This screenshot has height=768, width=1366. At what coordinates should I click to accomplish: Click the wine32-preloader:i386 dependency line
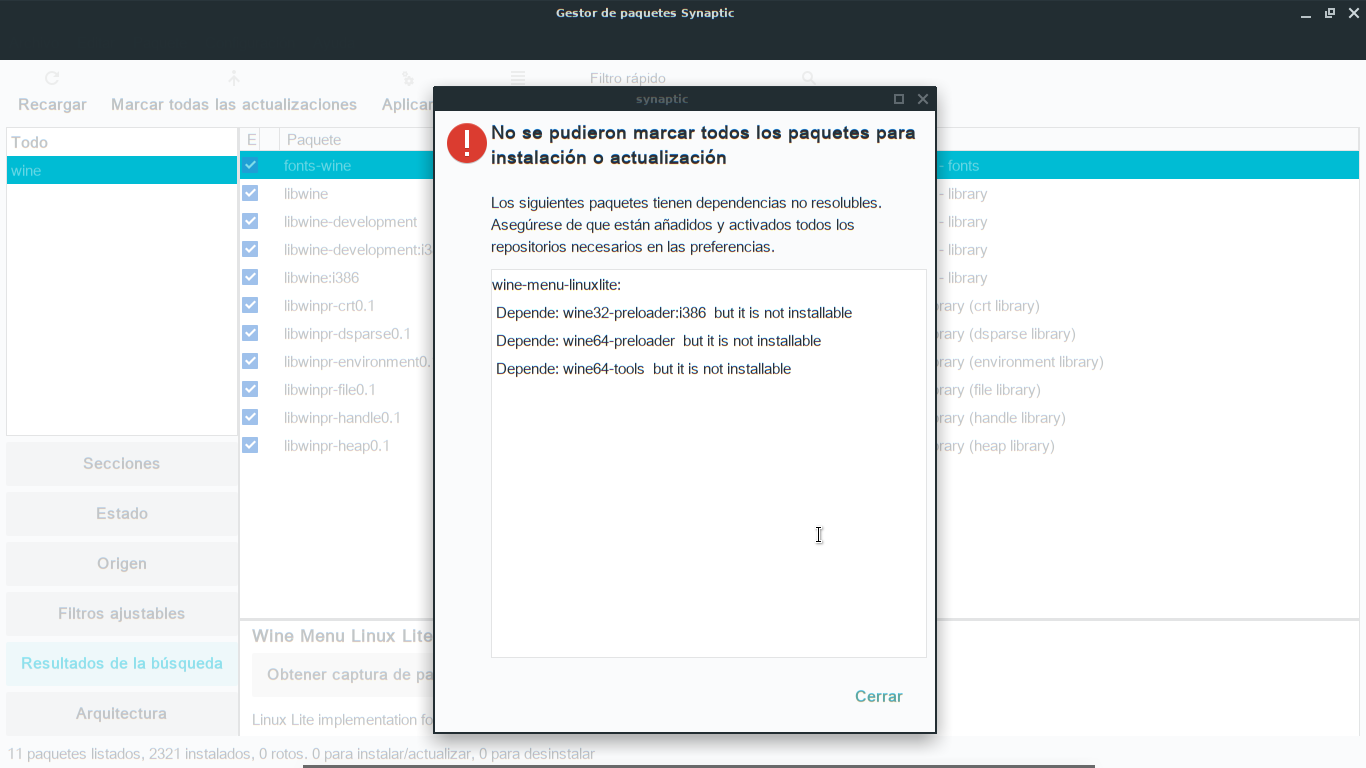[x=674, y=313]
